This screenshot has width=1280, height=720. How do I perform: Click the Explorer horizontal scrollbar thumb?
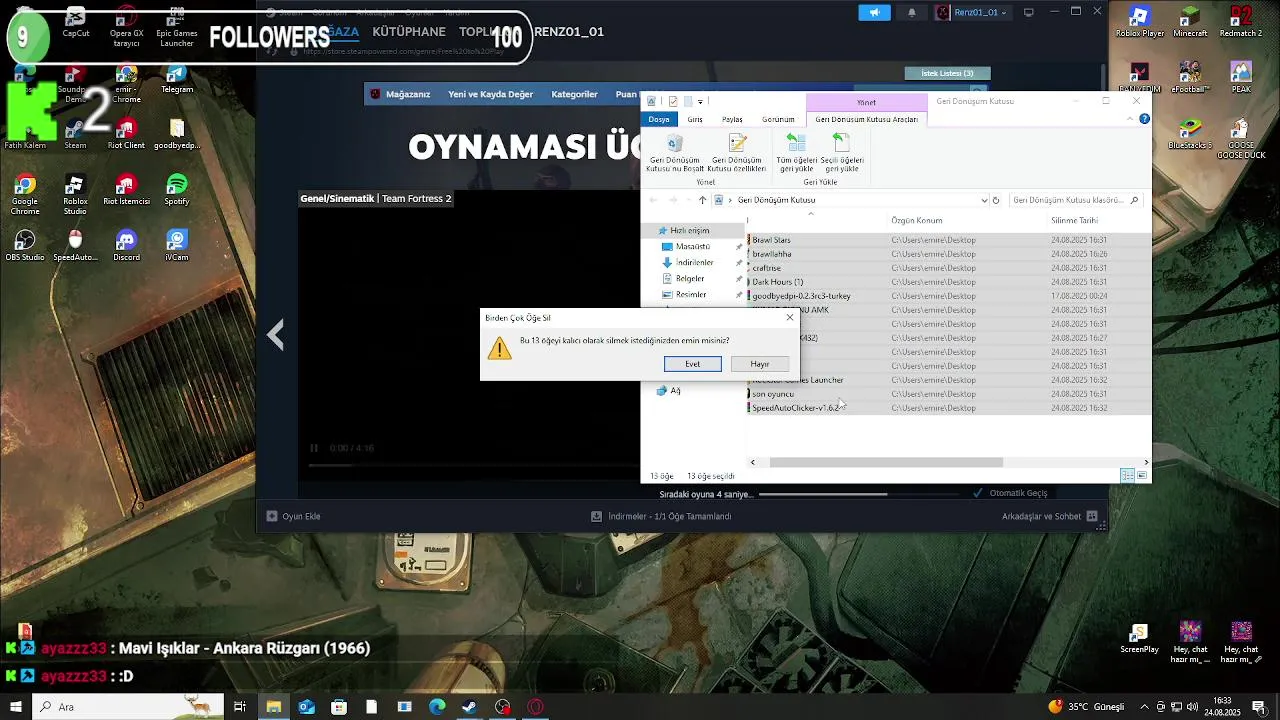click(886, 462)
